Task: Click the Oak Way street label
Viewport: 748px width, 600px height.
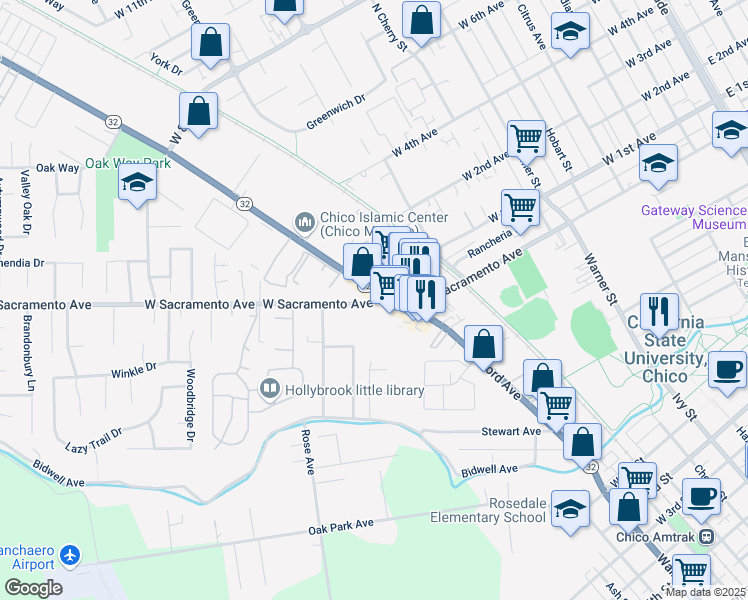Action: tap(57, 168)
